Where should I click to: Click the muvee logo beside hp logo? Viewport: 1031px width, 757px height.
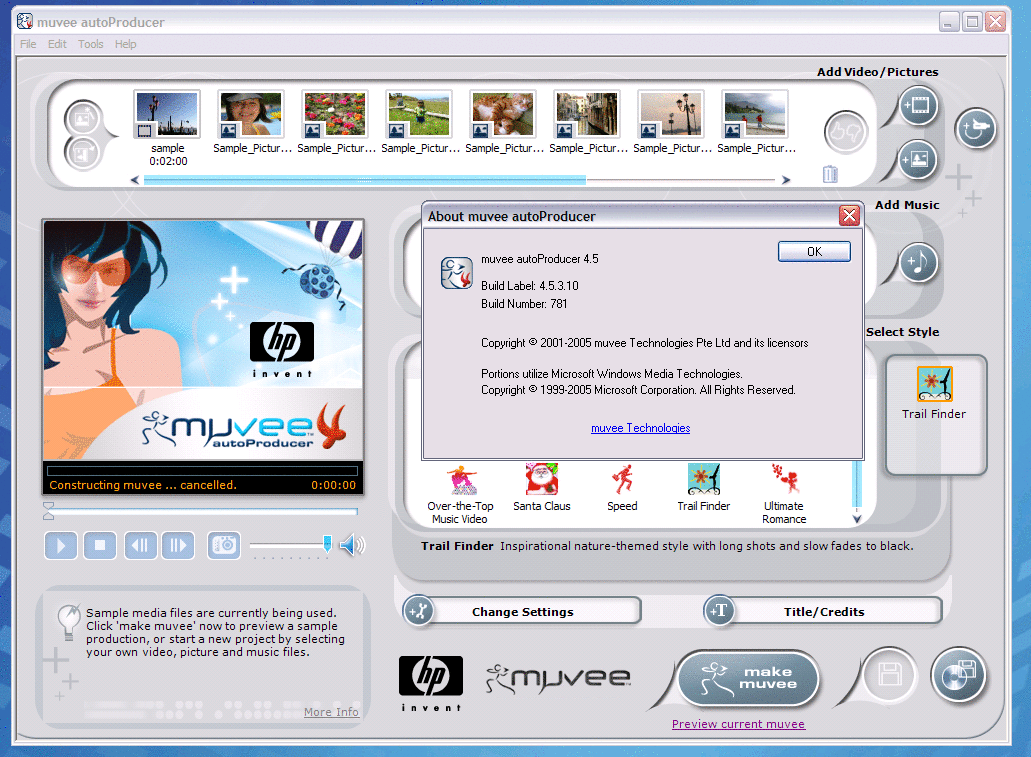[x=558, y=679]
